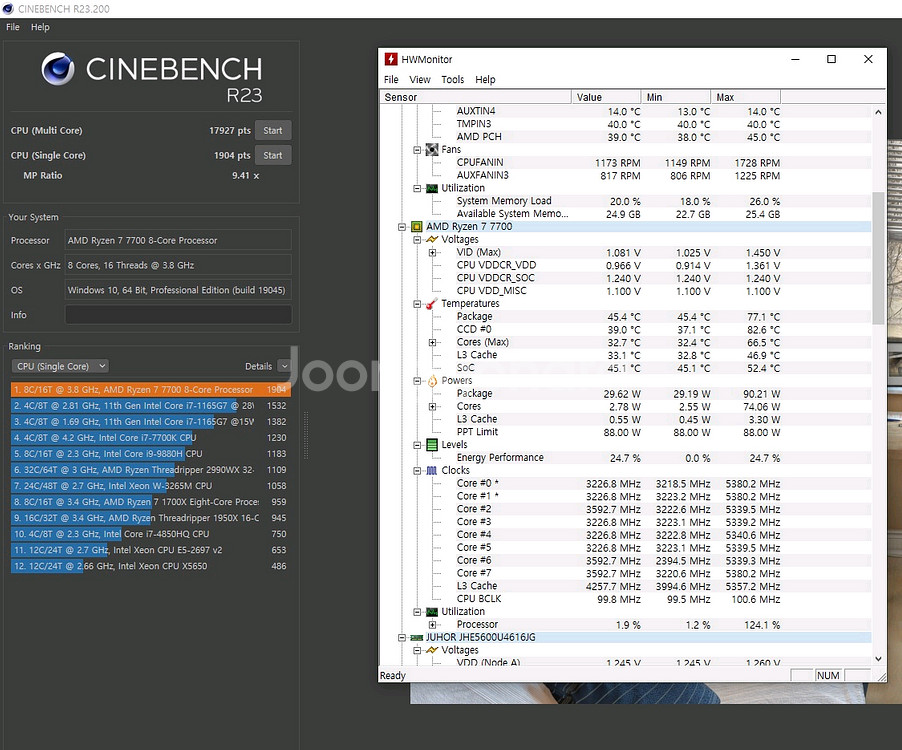Expand the VID (Max) entry
This screenshot has width=902, height=750.
[x=432, y=252]
